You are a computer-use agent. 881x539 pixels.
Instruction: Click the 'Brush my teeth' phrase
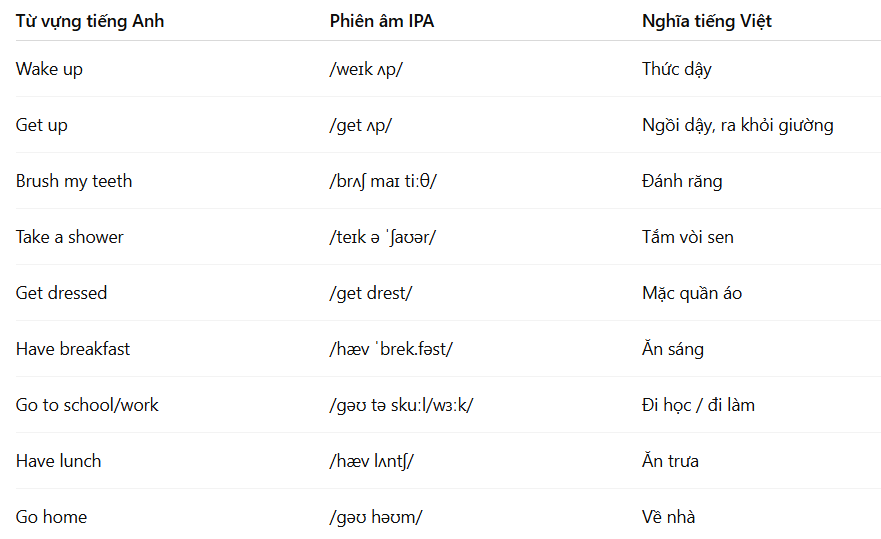point(74,181)
